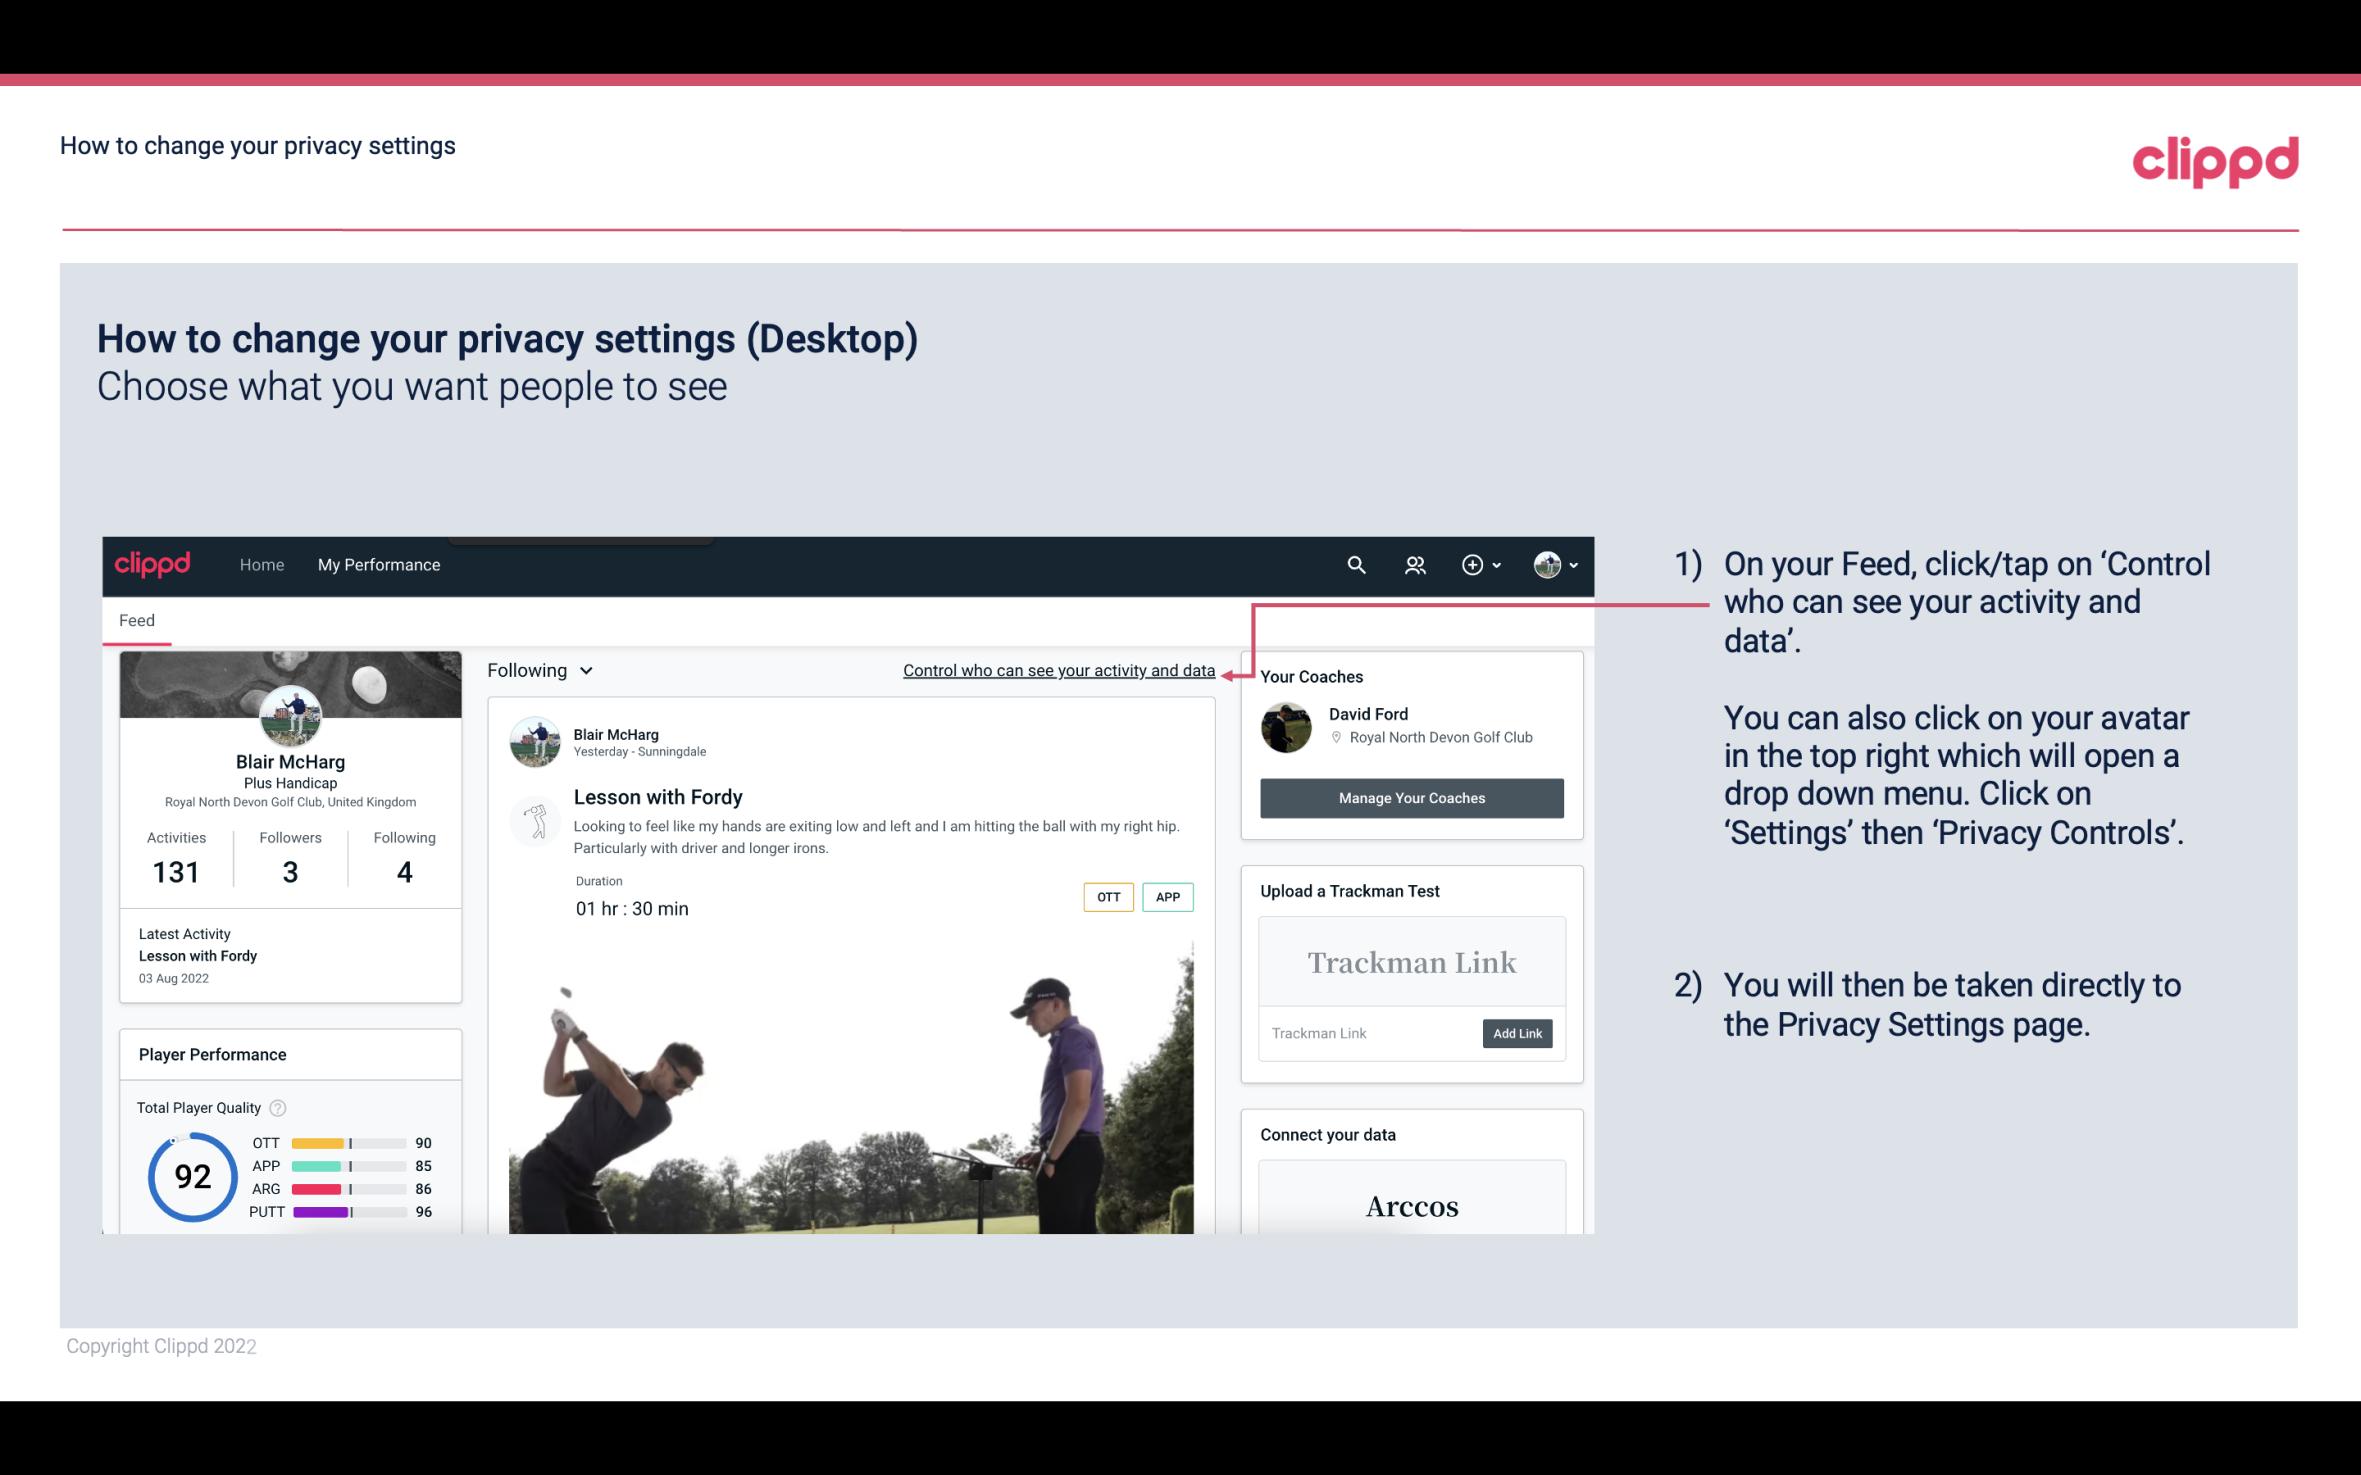
Task: Toggle the APP performance indicator button
Action: point(1169,897)
